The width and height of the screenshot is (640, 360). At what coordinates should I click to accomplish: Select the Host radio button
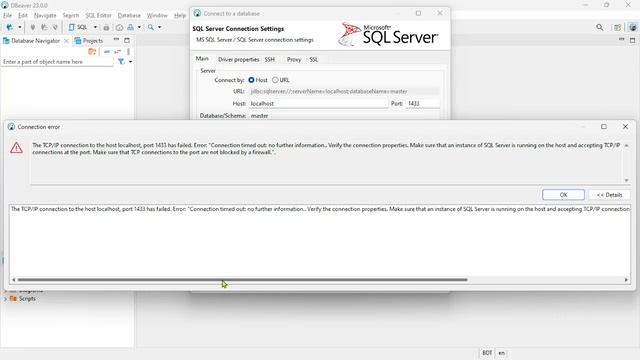[x=251, y=80]
